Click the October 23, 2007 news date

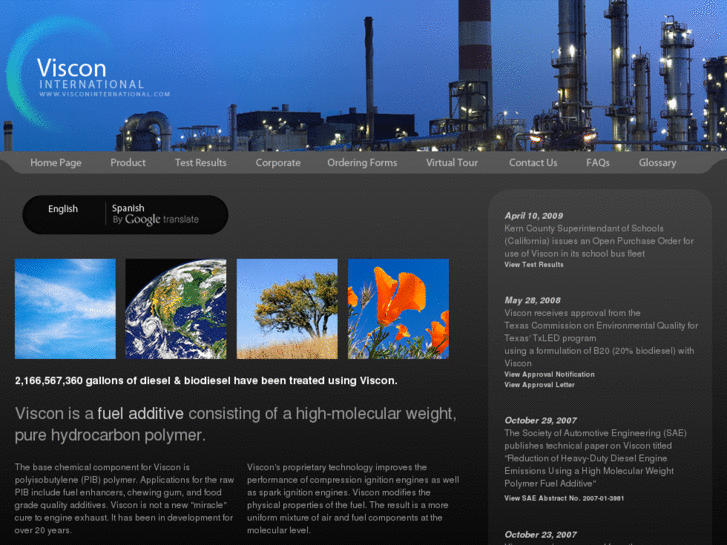coord(541,535)
